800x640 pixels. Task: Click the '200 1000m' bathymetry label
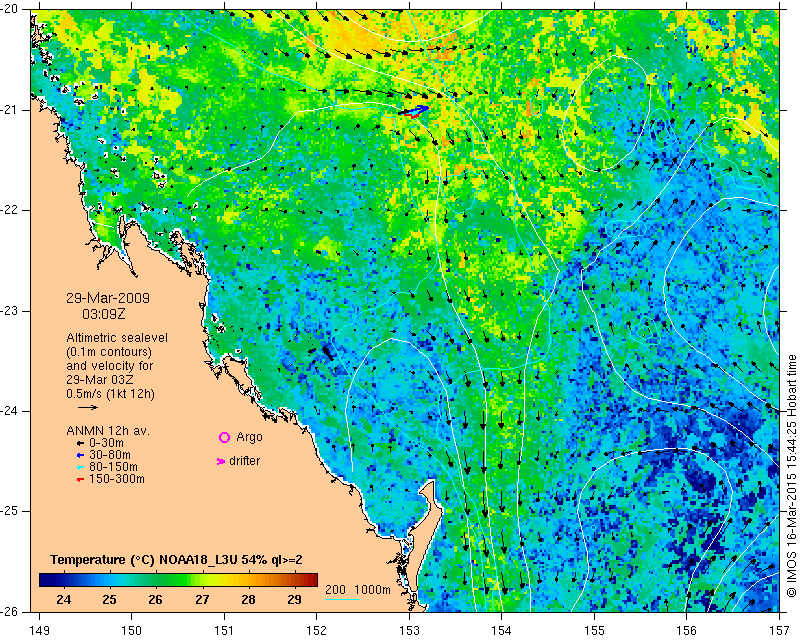click(358, 590)
